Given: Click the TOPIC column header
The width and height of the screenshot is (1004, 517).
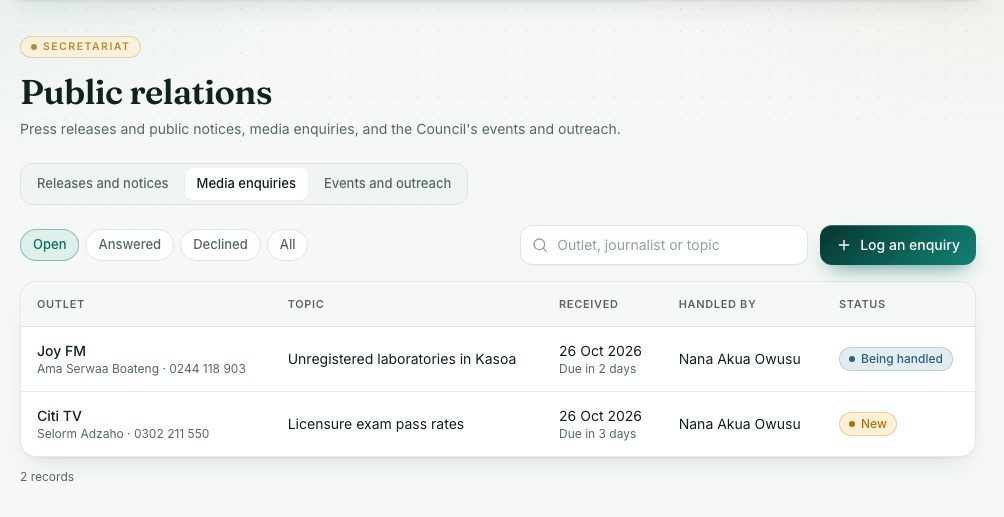Looking at the screenshot, I should (306, 304).
